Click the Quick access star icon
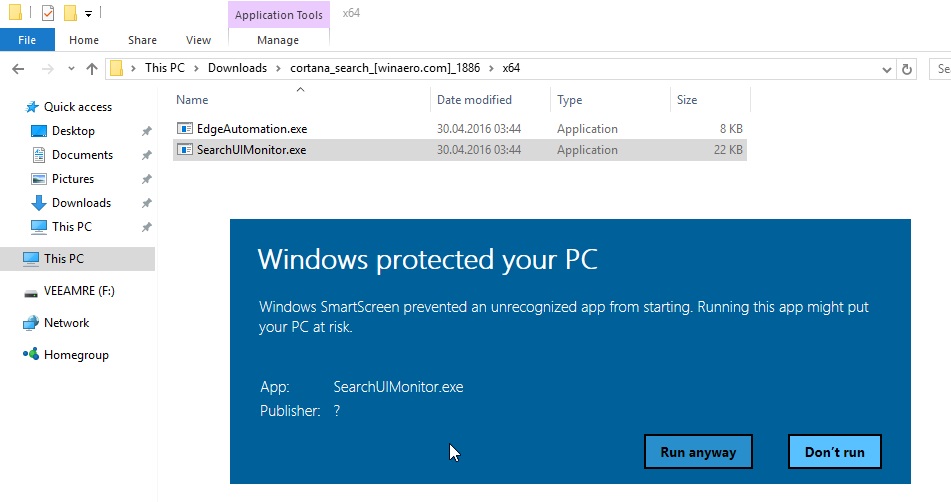Screen dimensions: 951x502 32,107
